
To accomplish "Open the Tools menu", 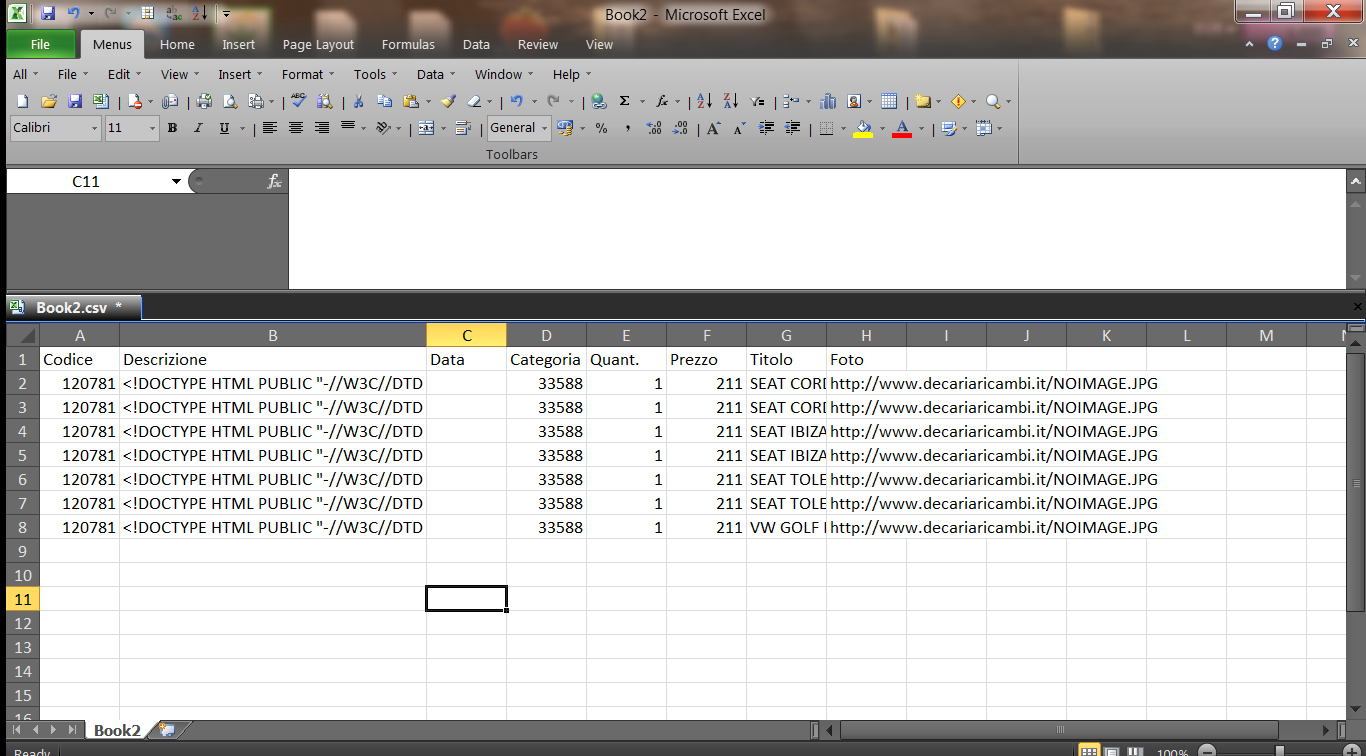I will tap(375, 74).
